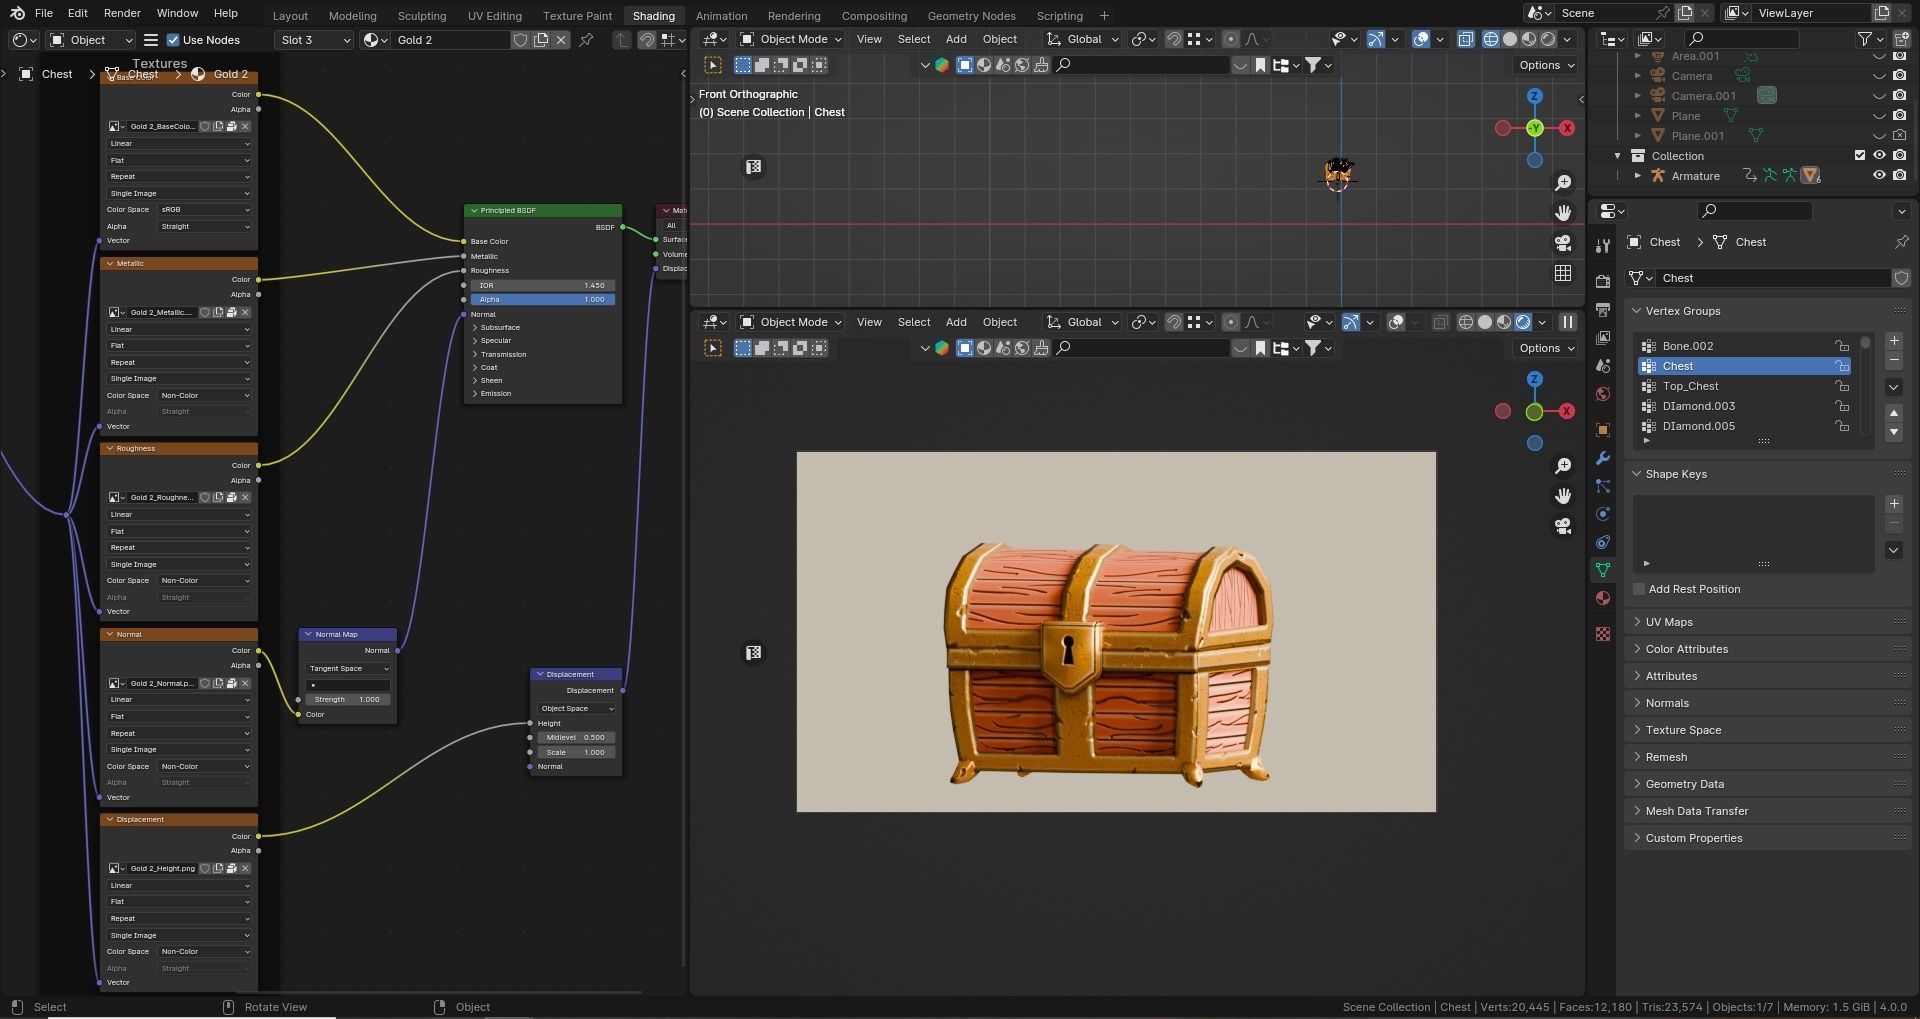
Task: Select the Chest vertex group
Action: (1743, 366)
